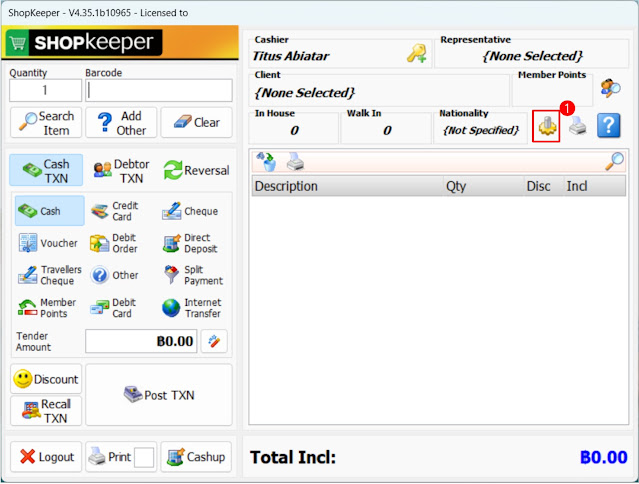Focus the Quantity input field
This screenshot has height=484, width=639.
tap(46, 90)
